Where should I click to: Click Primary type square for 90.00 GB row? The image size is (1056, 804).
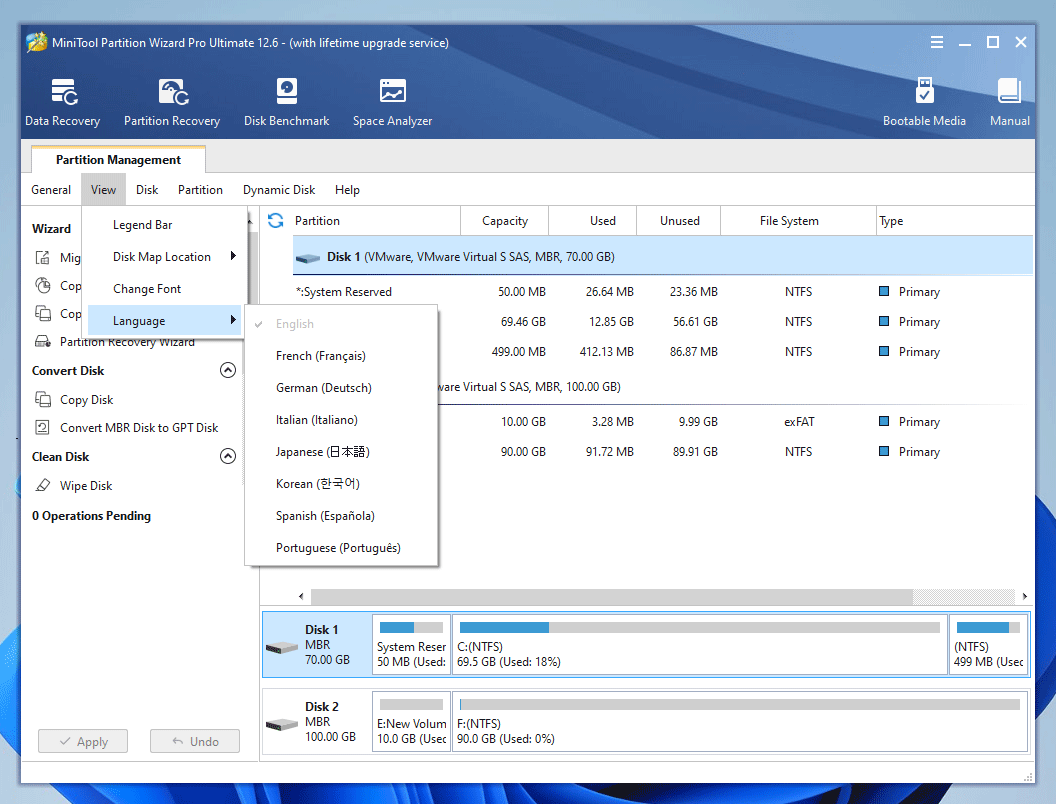(884, 451)
